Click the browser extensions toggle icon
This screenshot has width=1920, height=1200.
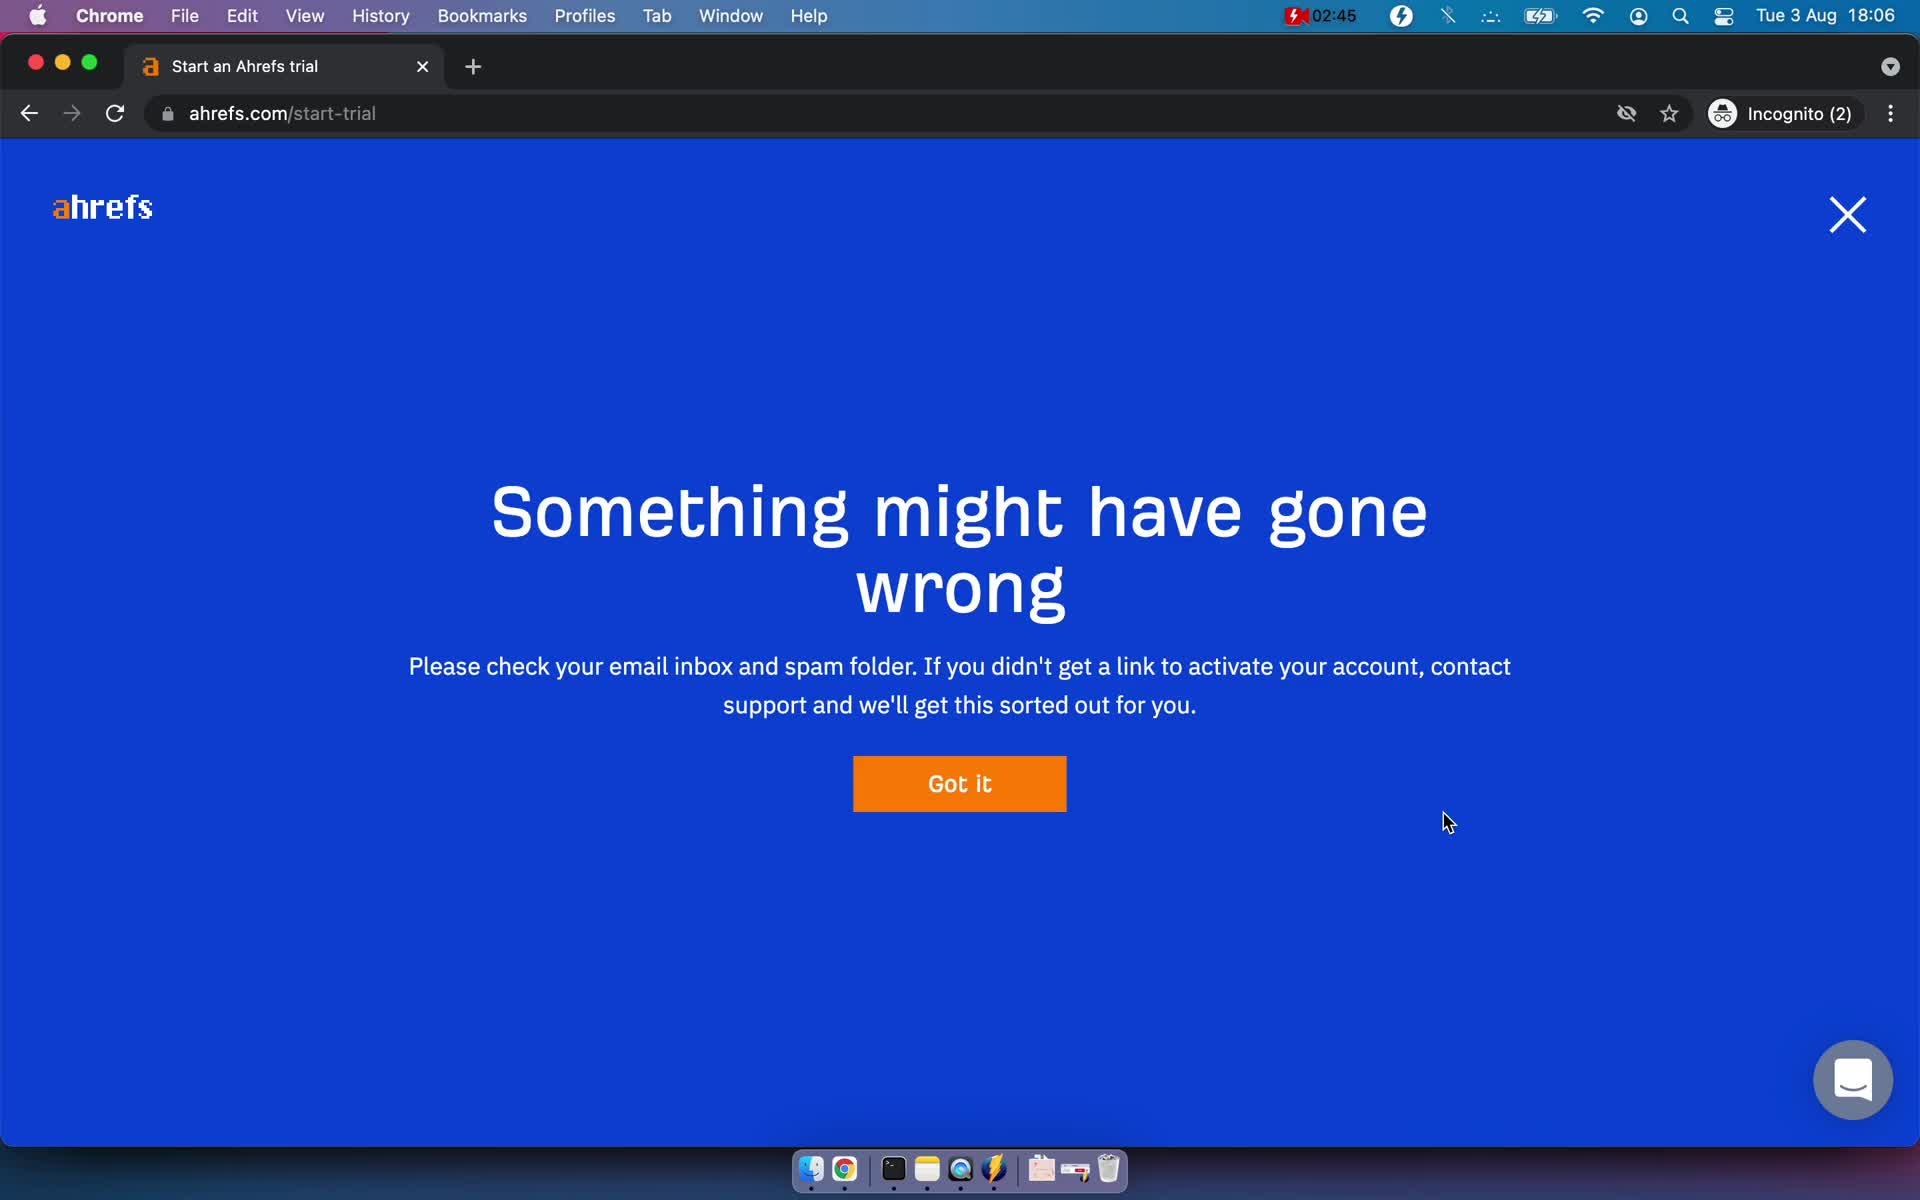[1628, 113]
